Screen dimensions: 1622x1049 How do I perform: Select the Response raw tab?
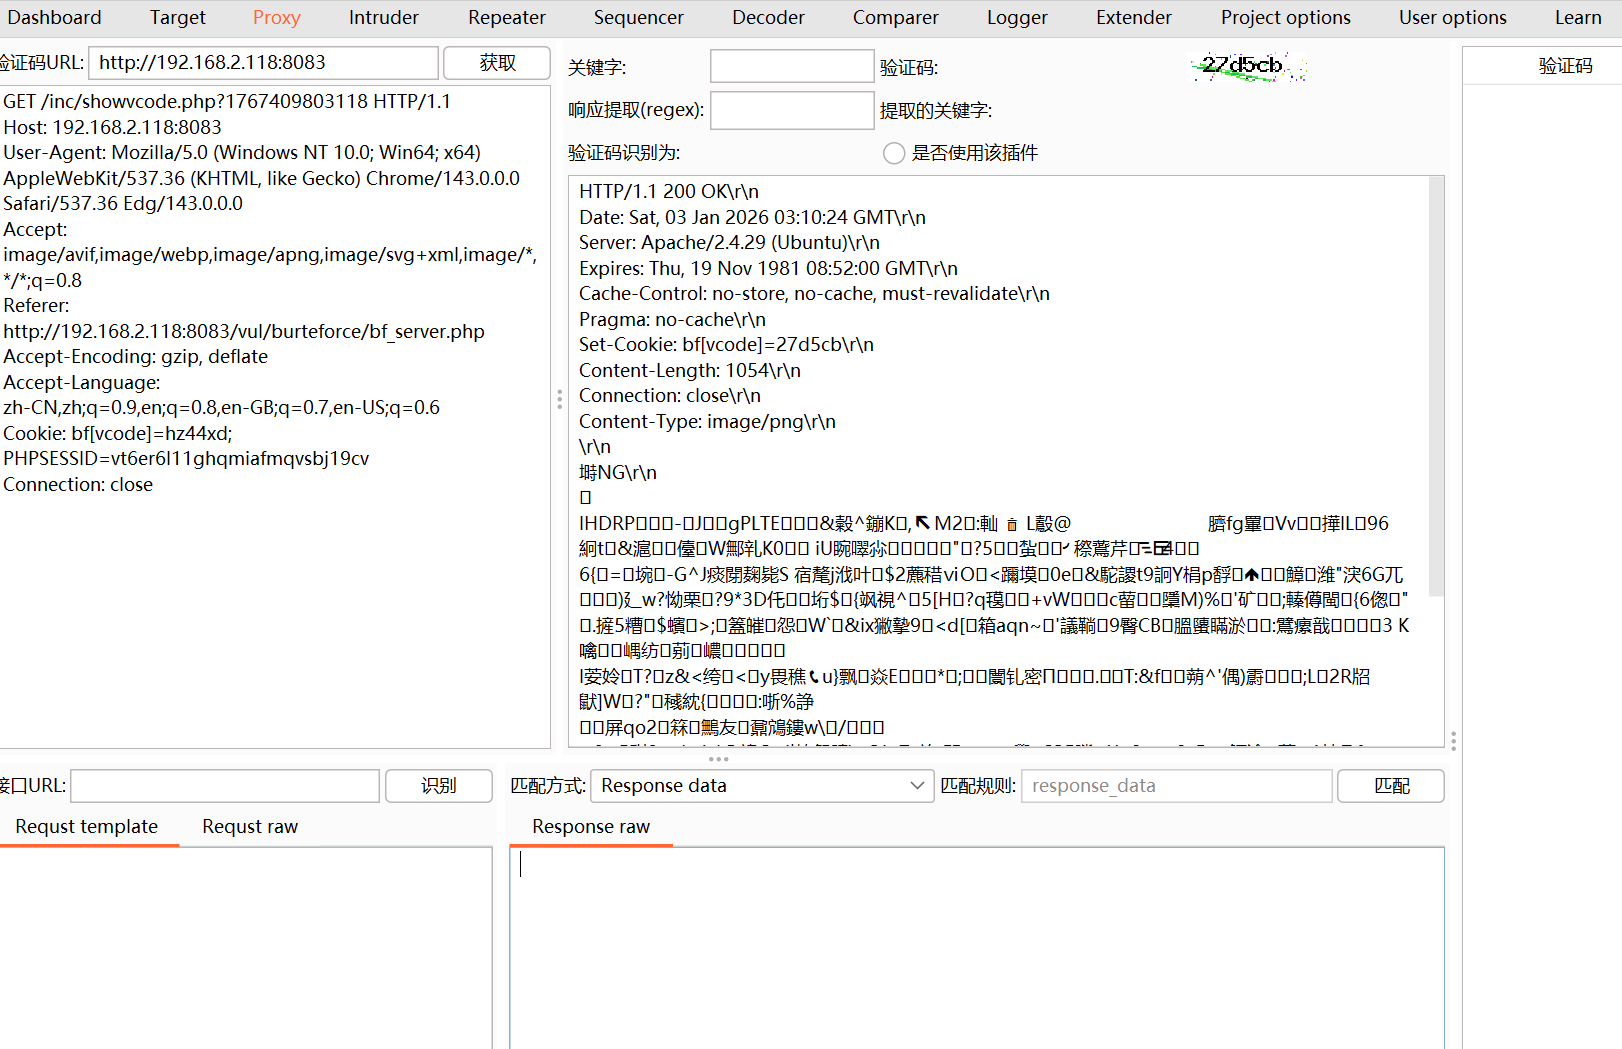[x=591, y=827]
